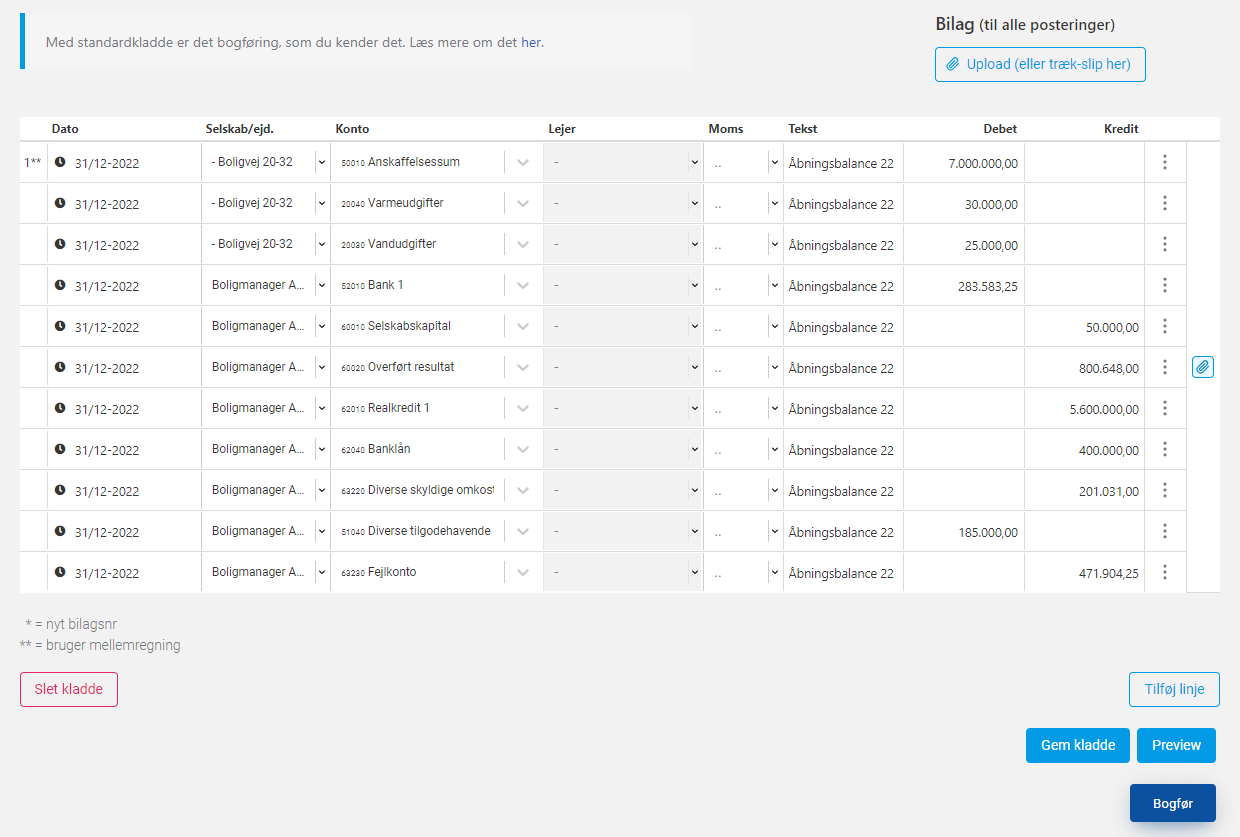Edit the Kredit amount 471.904,25
The height and width of the screenshot is (837, 1240).
coord(1084,572)
